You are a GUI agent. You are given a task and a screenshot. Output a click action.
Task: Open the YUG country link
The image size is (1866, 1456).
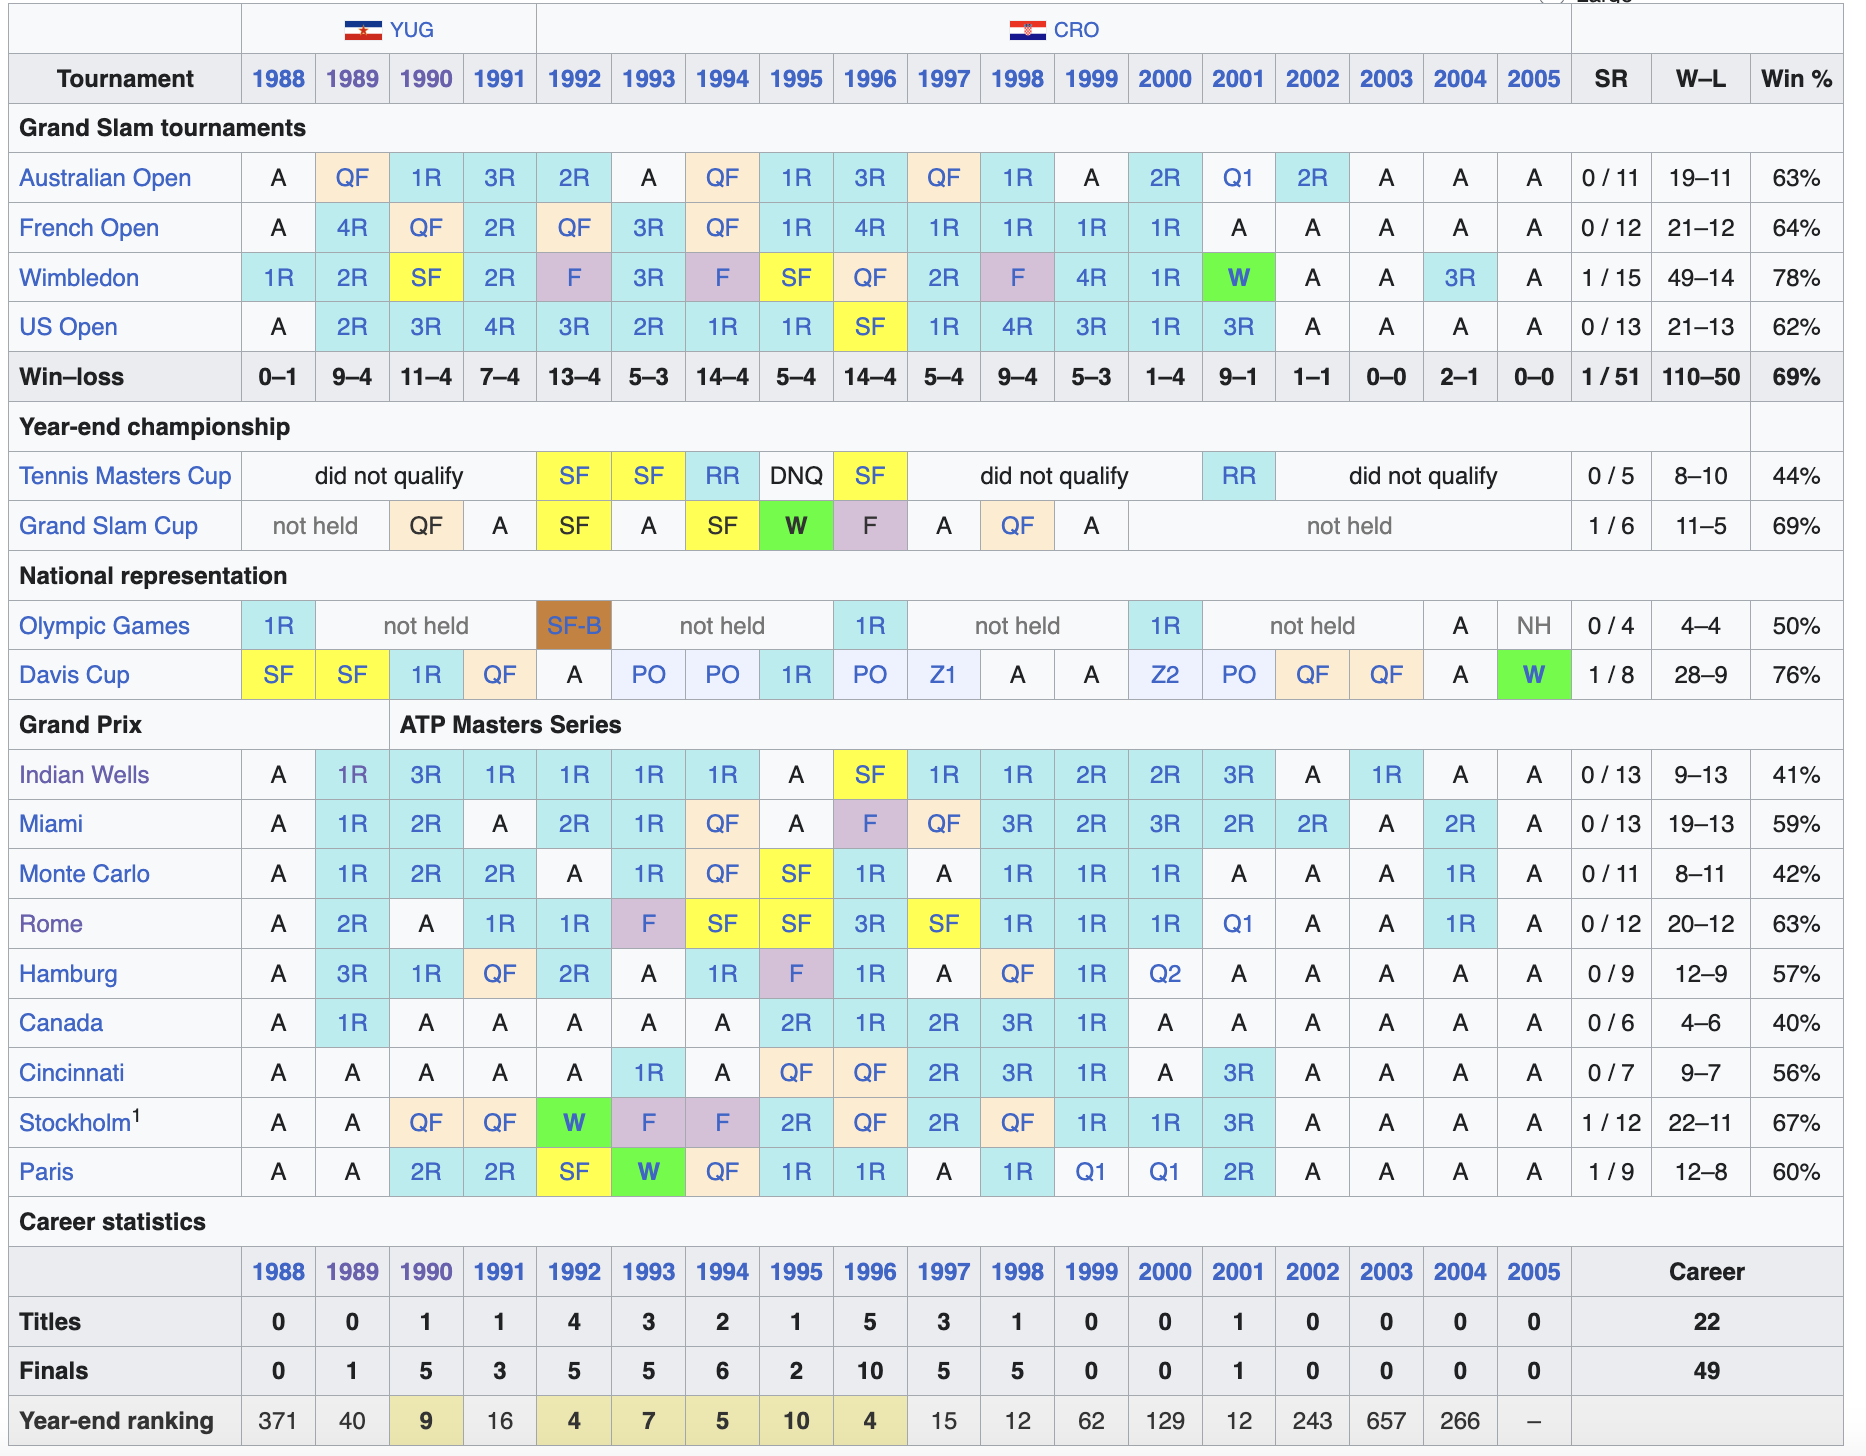[412, 30]
